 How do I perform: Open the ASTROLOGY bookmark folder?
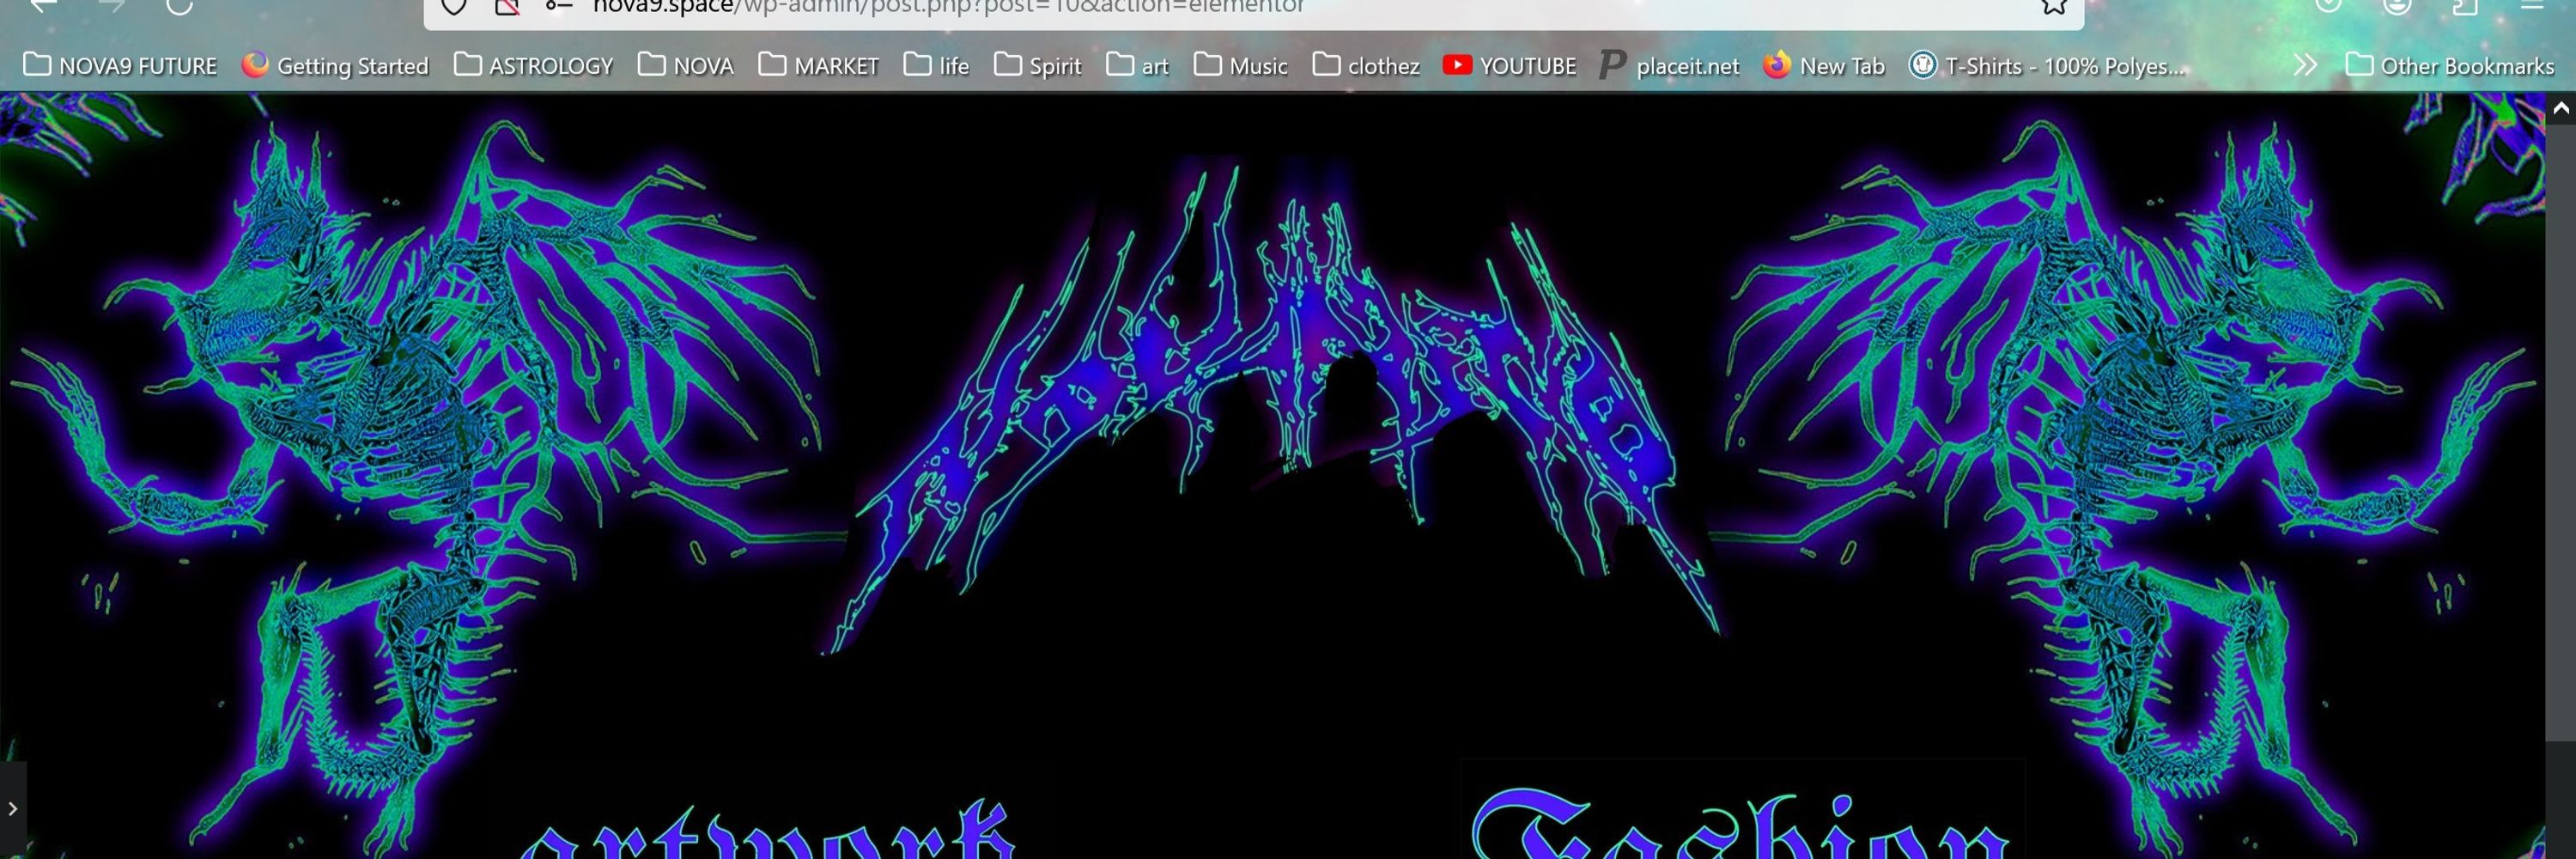[533, 66]
